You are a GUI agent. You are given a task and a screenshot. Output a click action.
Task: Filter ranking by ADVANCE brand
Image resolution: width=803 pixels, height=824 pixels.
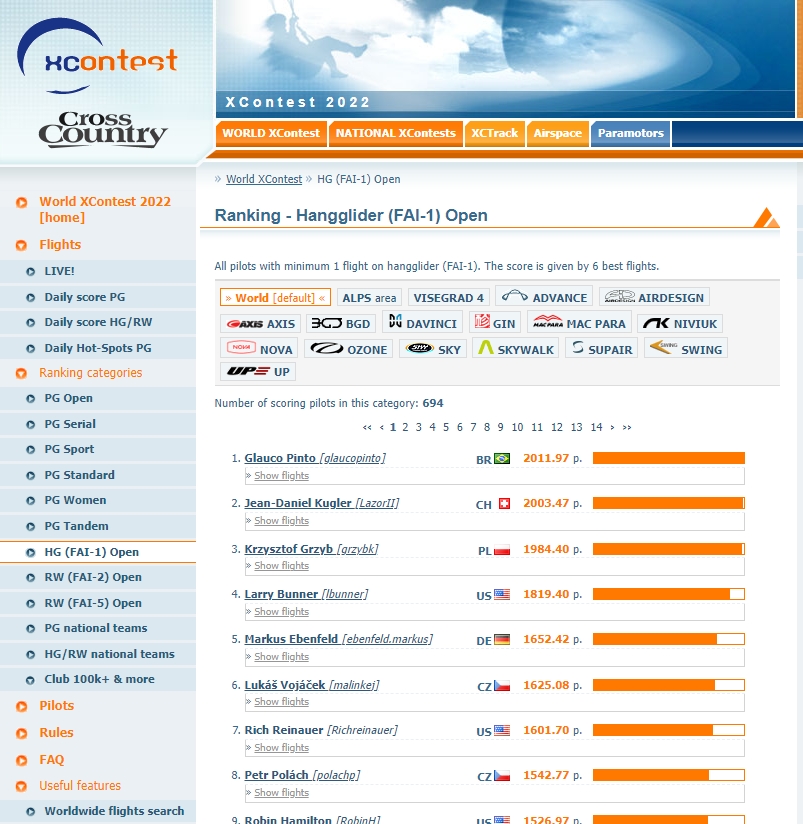[x=544, y=297]
